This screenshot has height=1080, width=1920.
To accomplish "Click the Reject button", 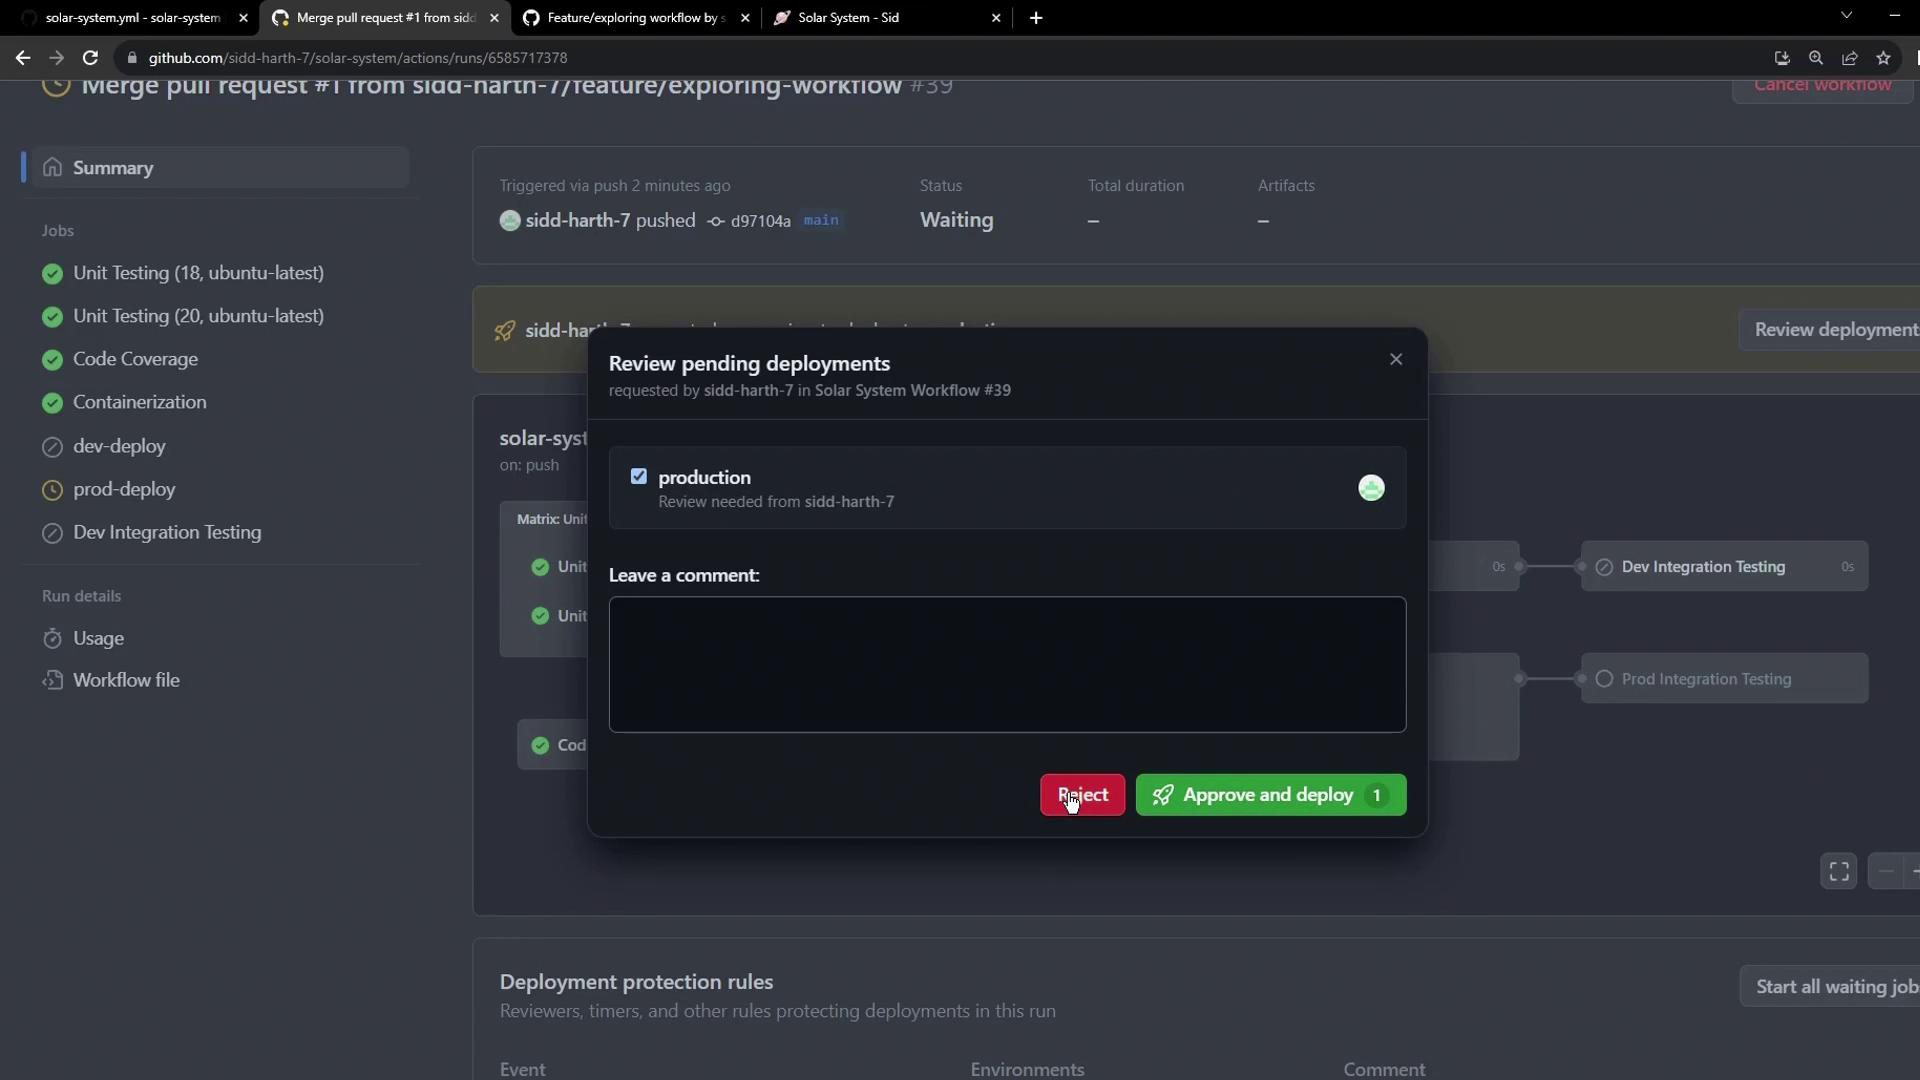I will point(1082,795).
